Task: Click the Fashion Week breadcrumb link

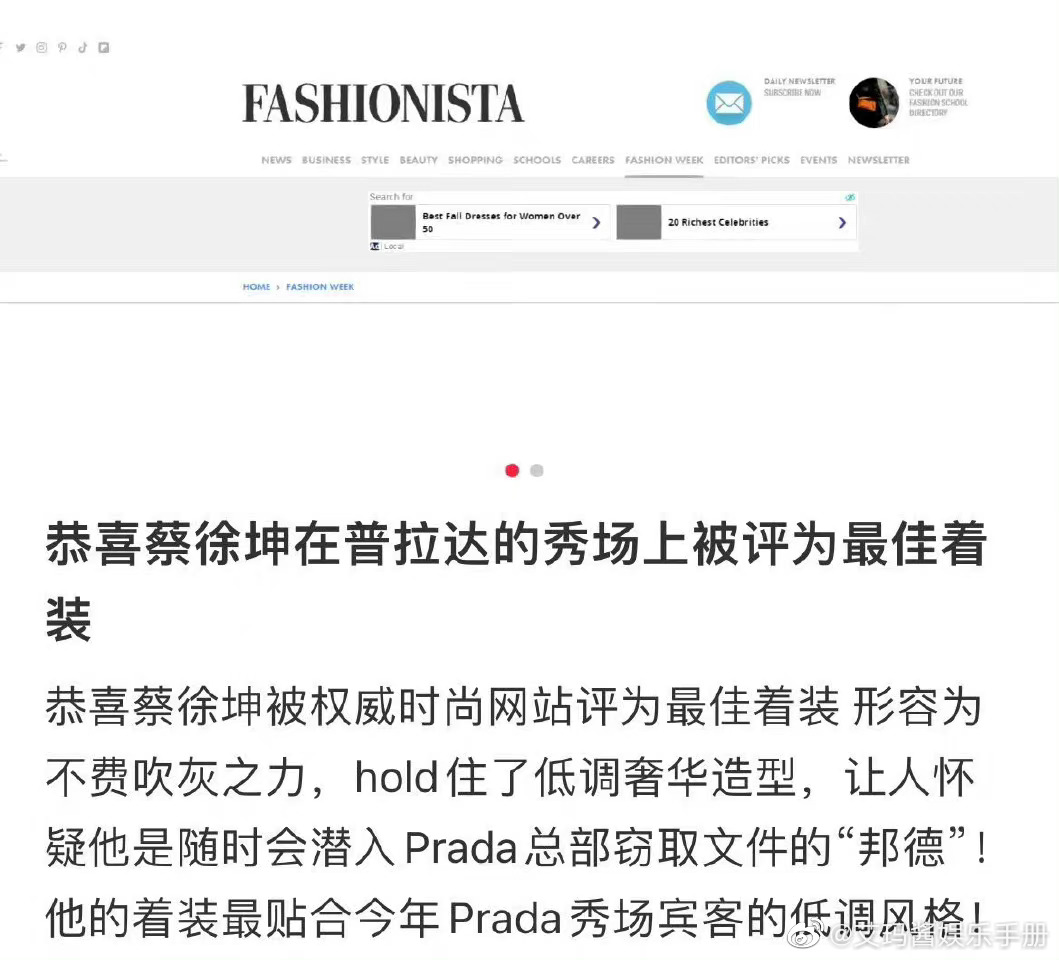Action: [x=320, y=287]
